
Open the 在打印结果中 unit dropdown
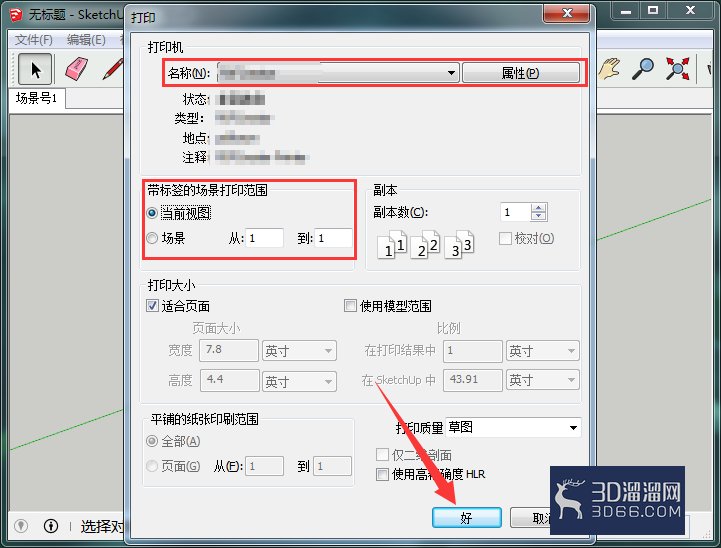tap(543, 351)
